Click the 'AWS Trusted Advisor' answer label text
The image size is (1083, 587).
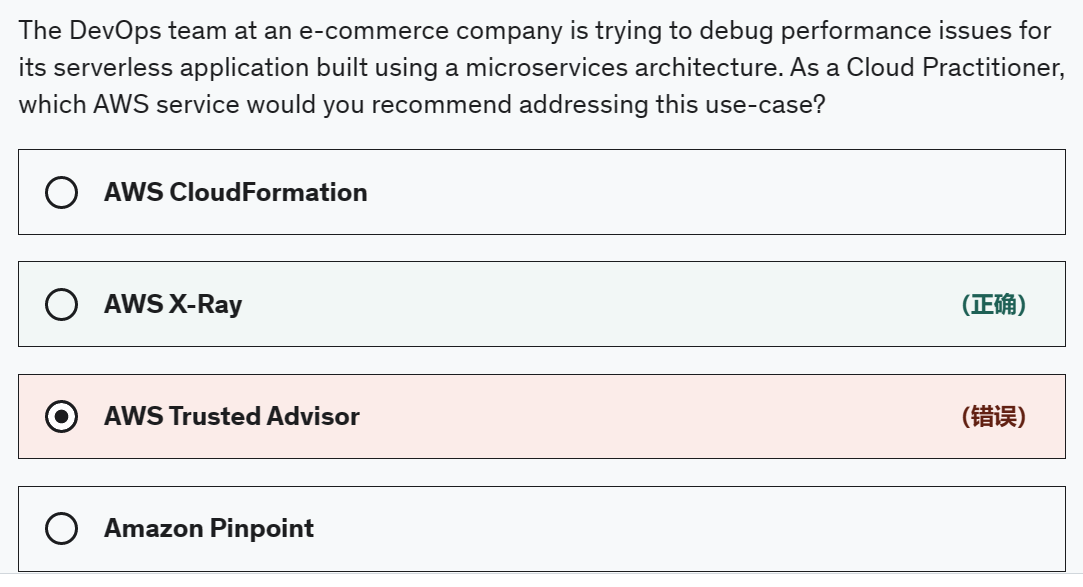point(231,416)
